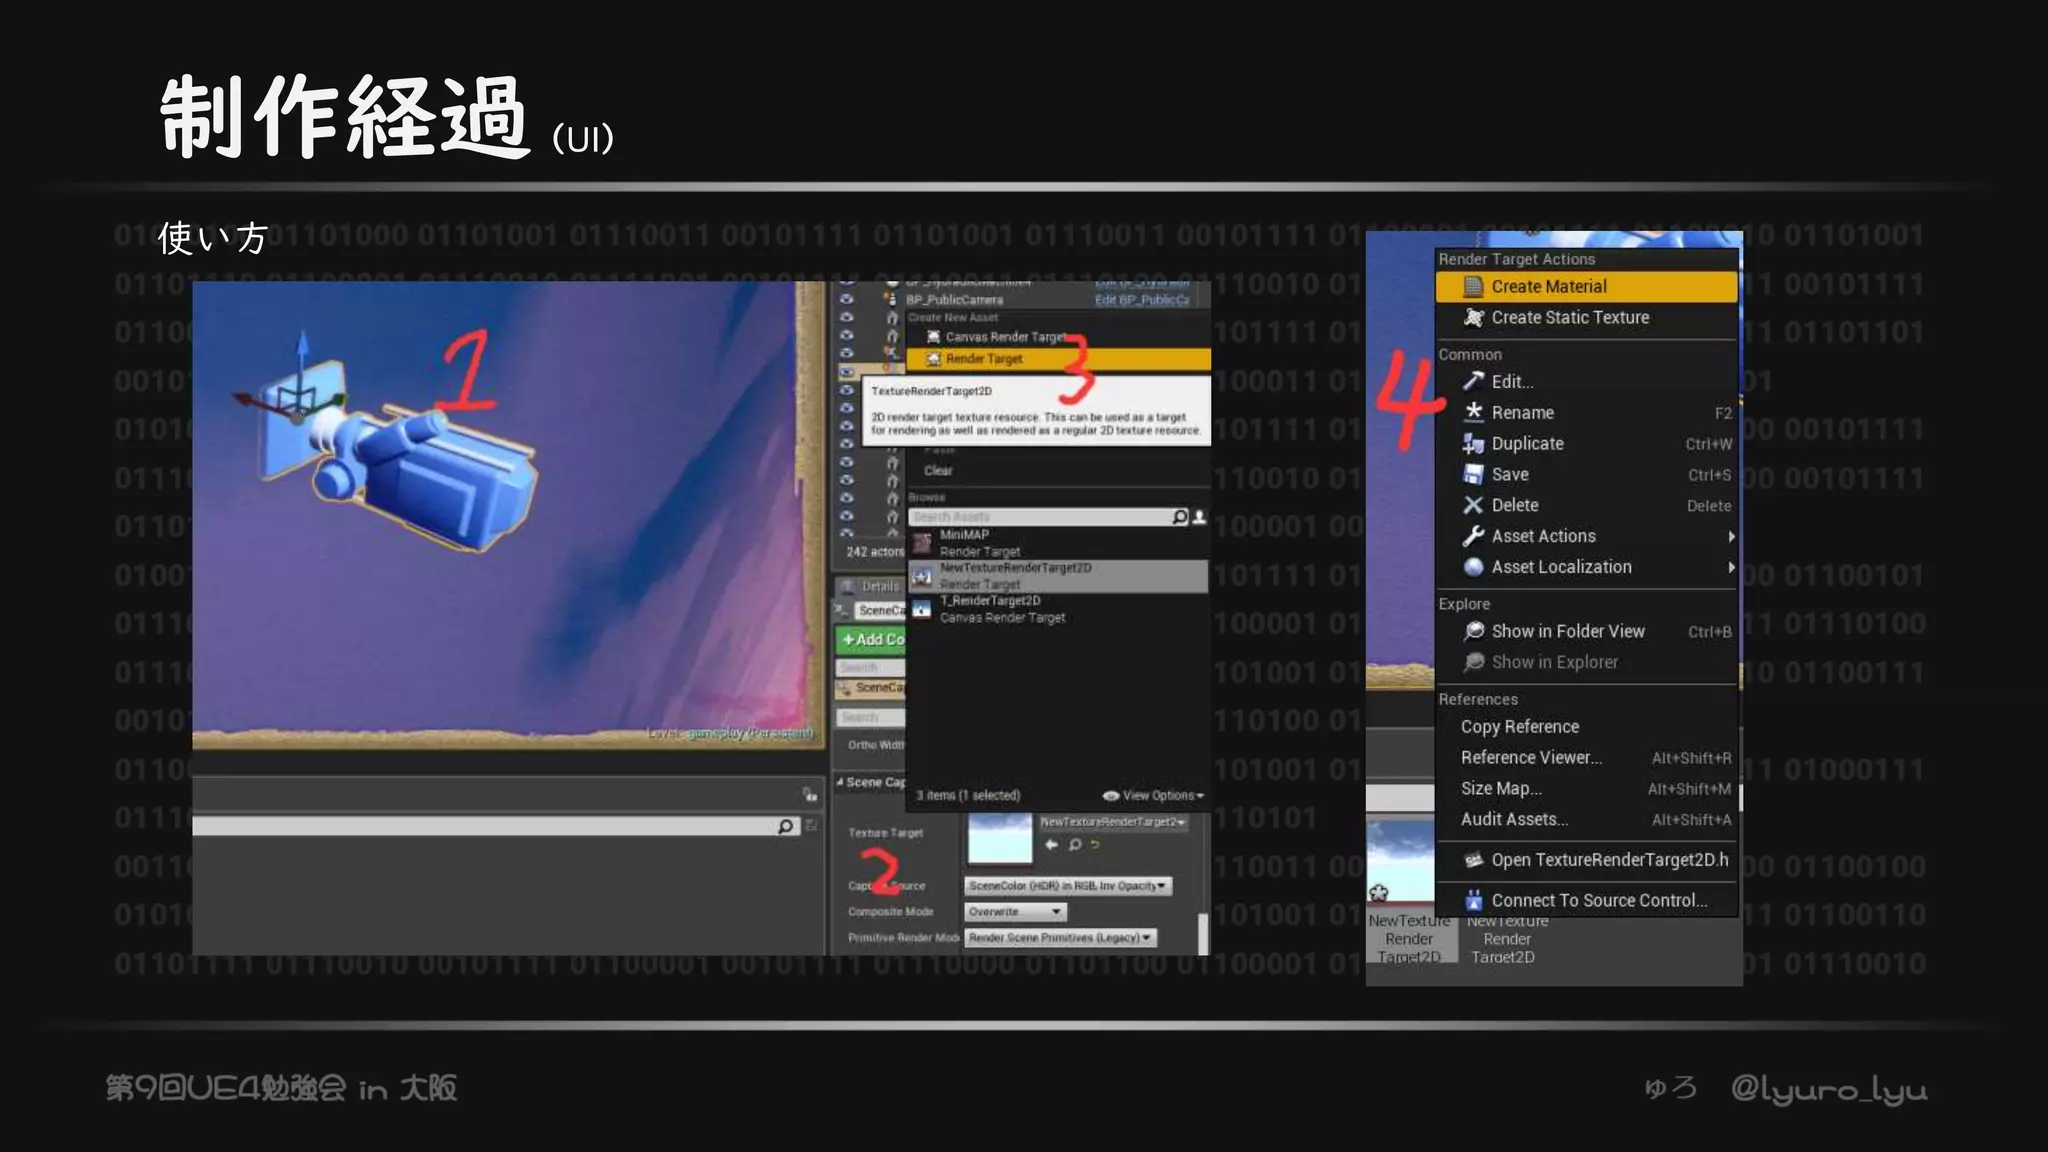Click the green Add Component button

[871, 640]
